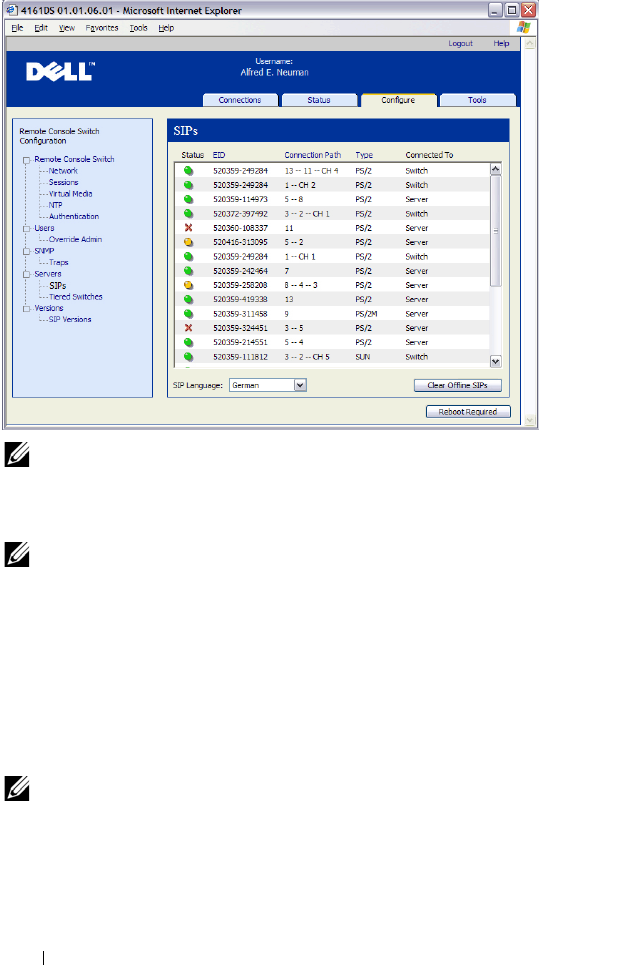Click green status icon for EID 520359-311458
This screenshot has width=641, height=965.
(x=189, y=314)
